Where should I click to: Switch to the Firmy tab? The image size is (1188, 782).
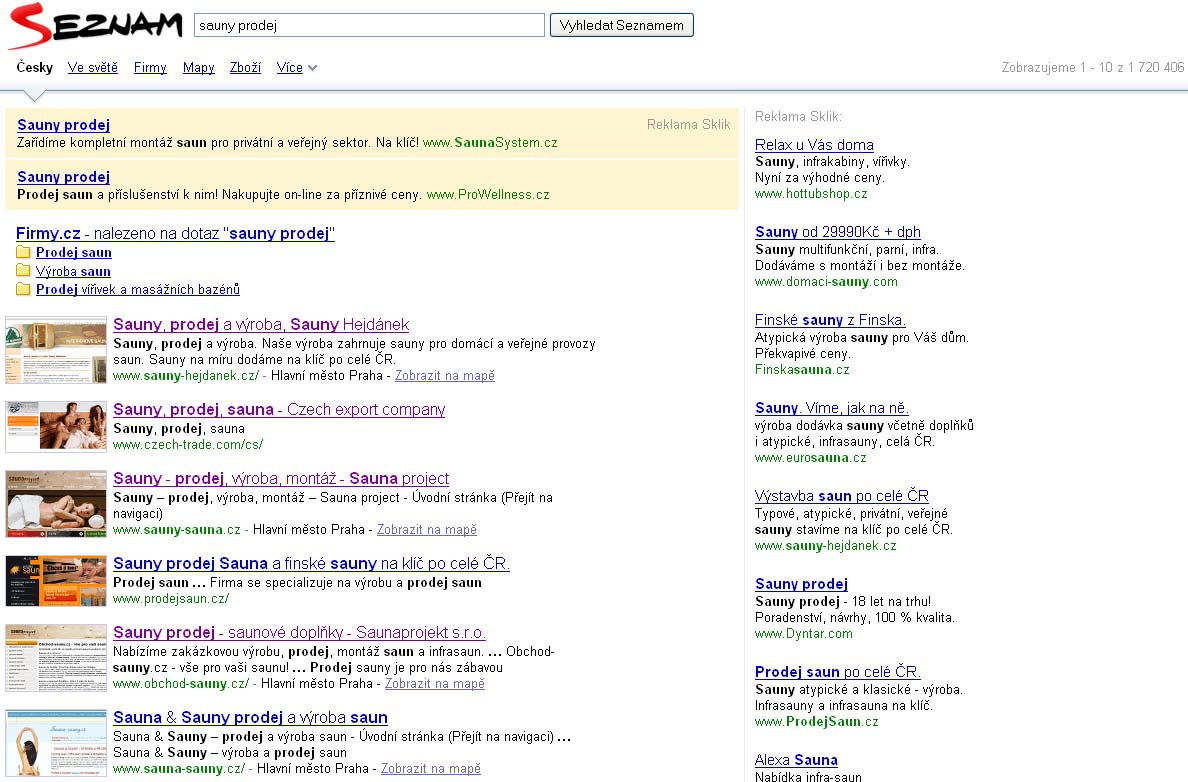coord(150,67)
